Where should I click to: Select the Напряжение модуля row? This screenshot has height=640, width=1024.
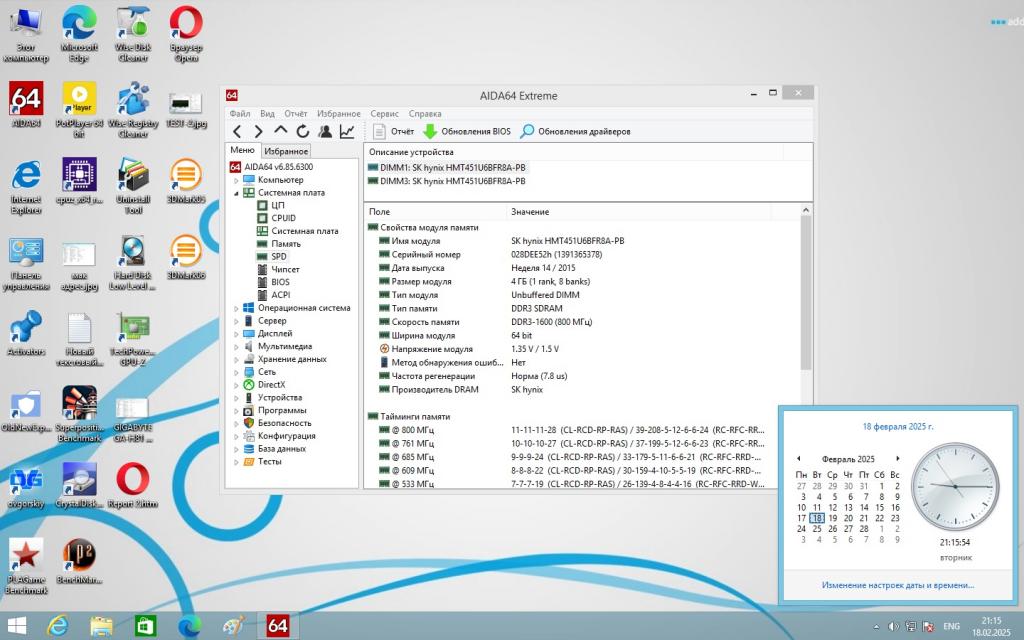point(568,349)
